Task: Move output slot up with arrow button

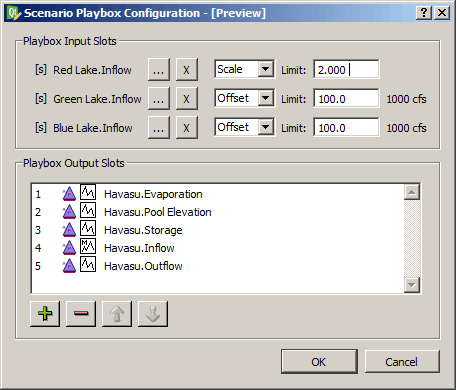Action: (x=117, y=314)
